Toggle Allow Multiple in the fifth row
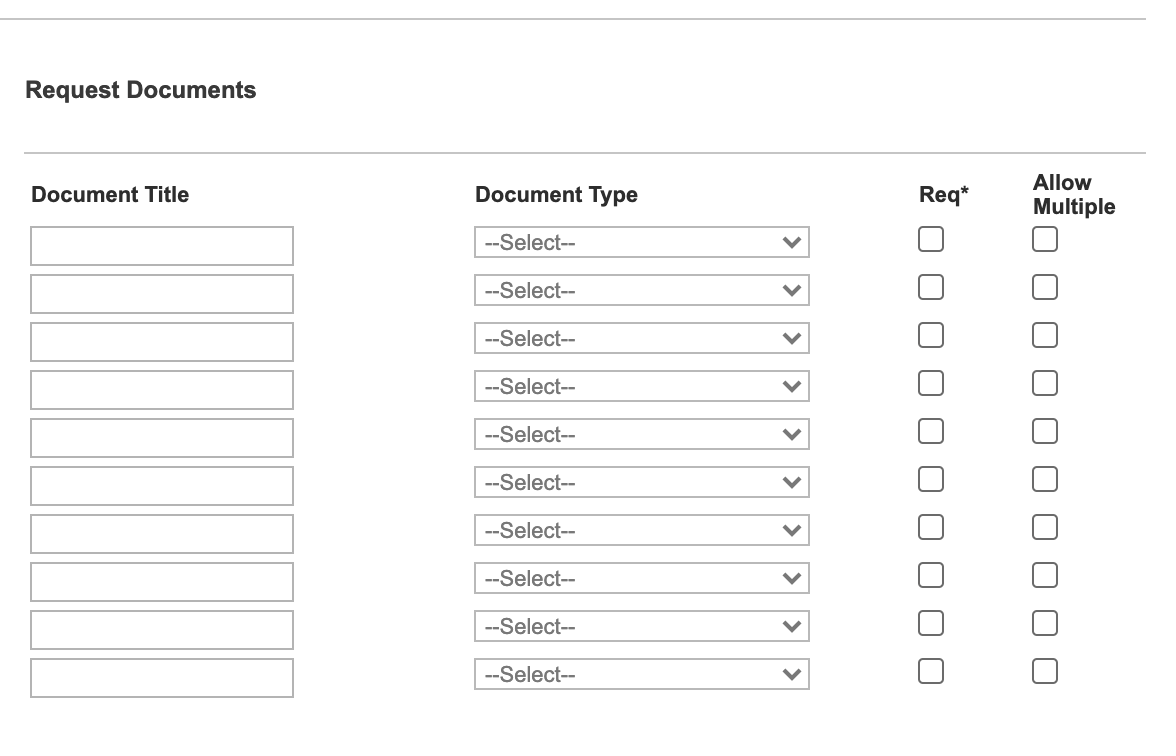 coord(1045,432)
